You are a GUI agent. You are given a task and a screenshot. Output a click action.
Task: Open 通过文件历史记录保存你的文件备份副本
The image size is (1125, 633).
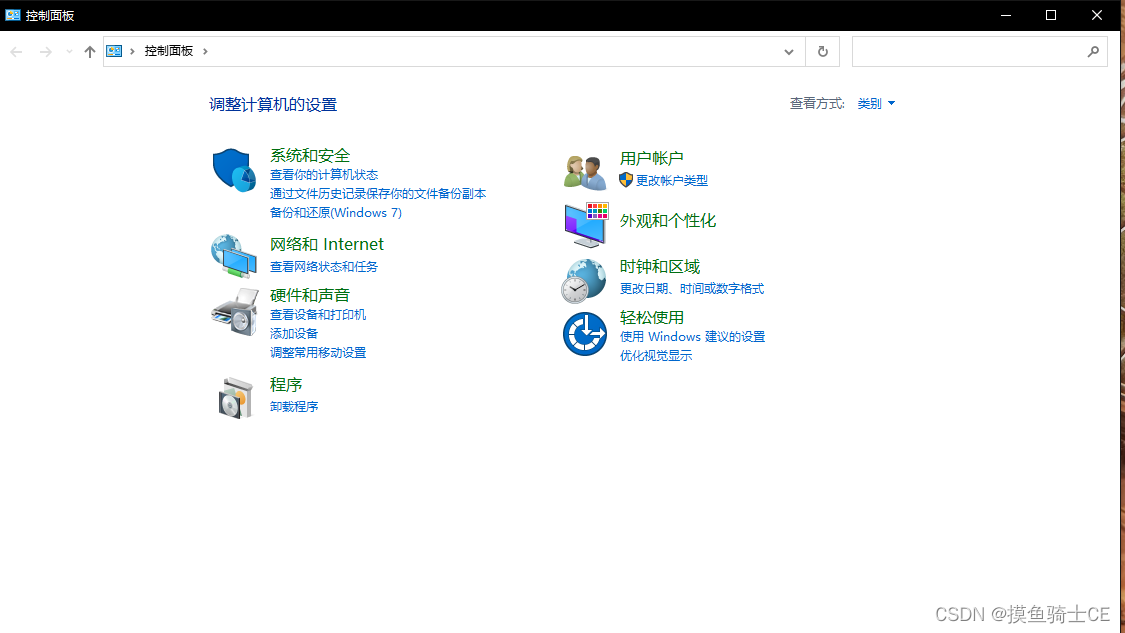pos(378,194)
